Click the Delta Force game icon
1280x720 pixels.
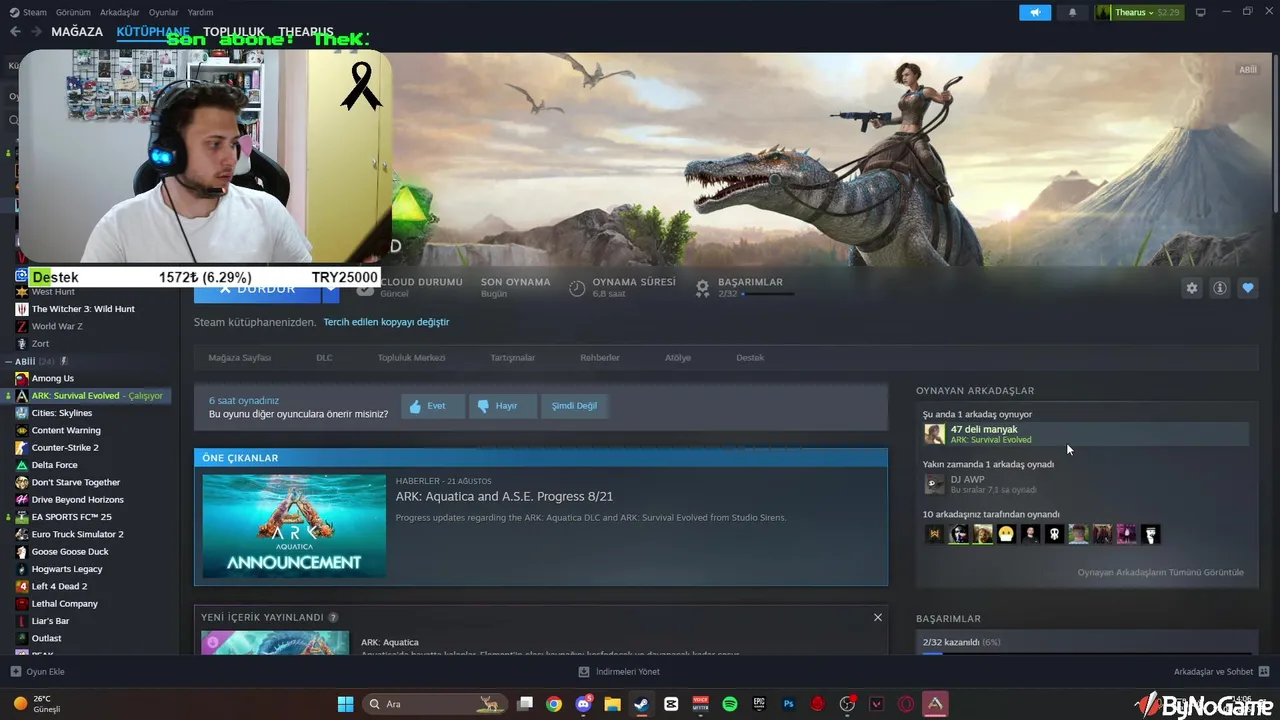pyautogui.click(x=21, y=465)
